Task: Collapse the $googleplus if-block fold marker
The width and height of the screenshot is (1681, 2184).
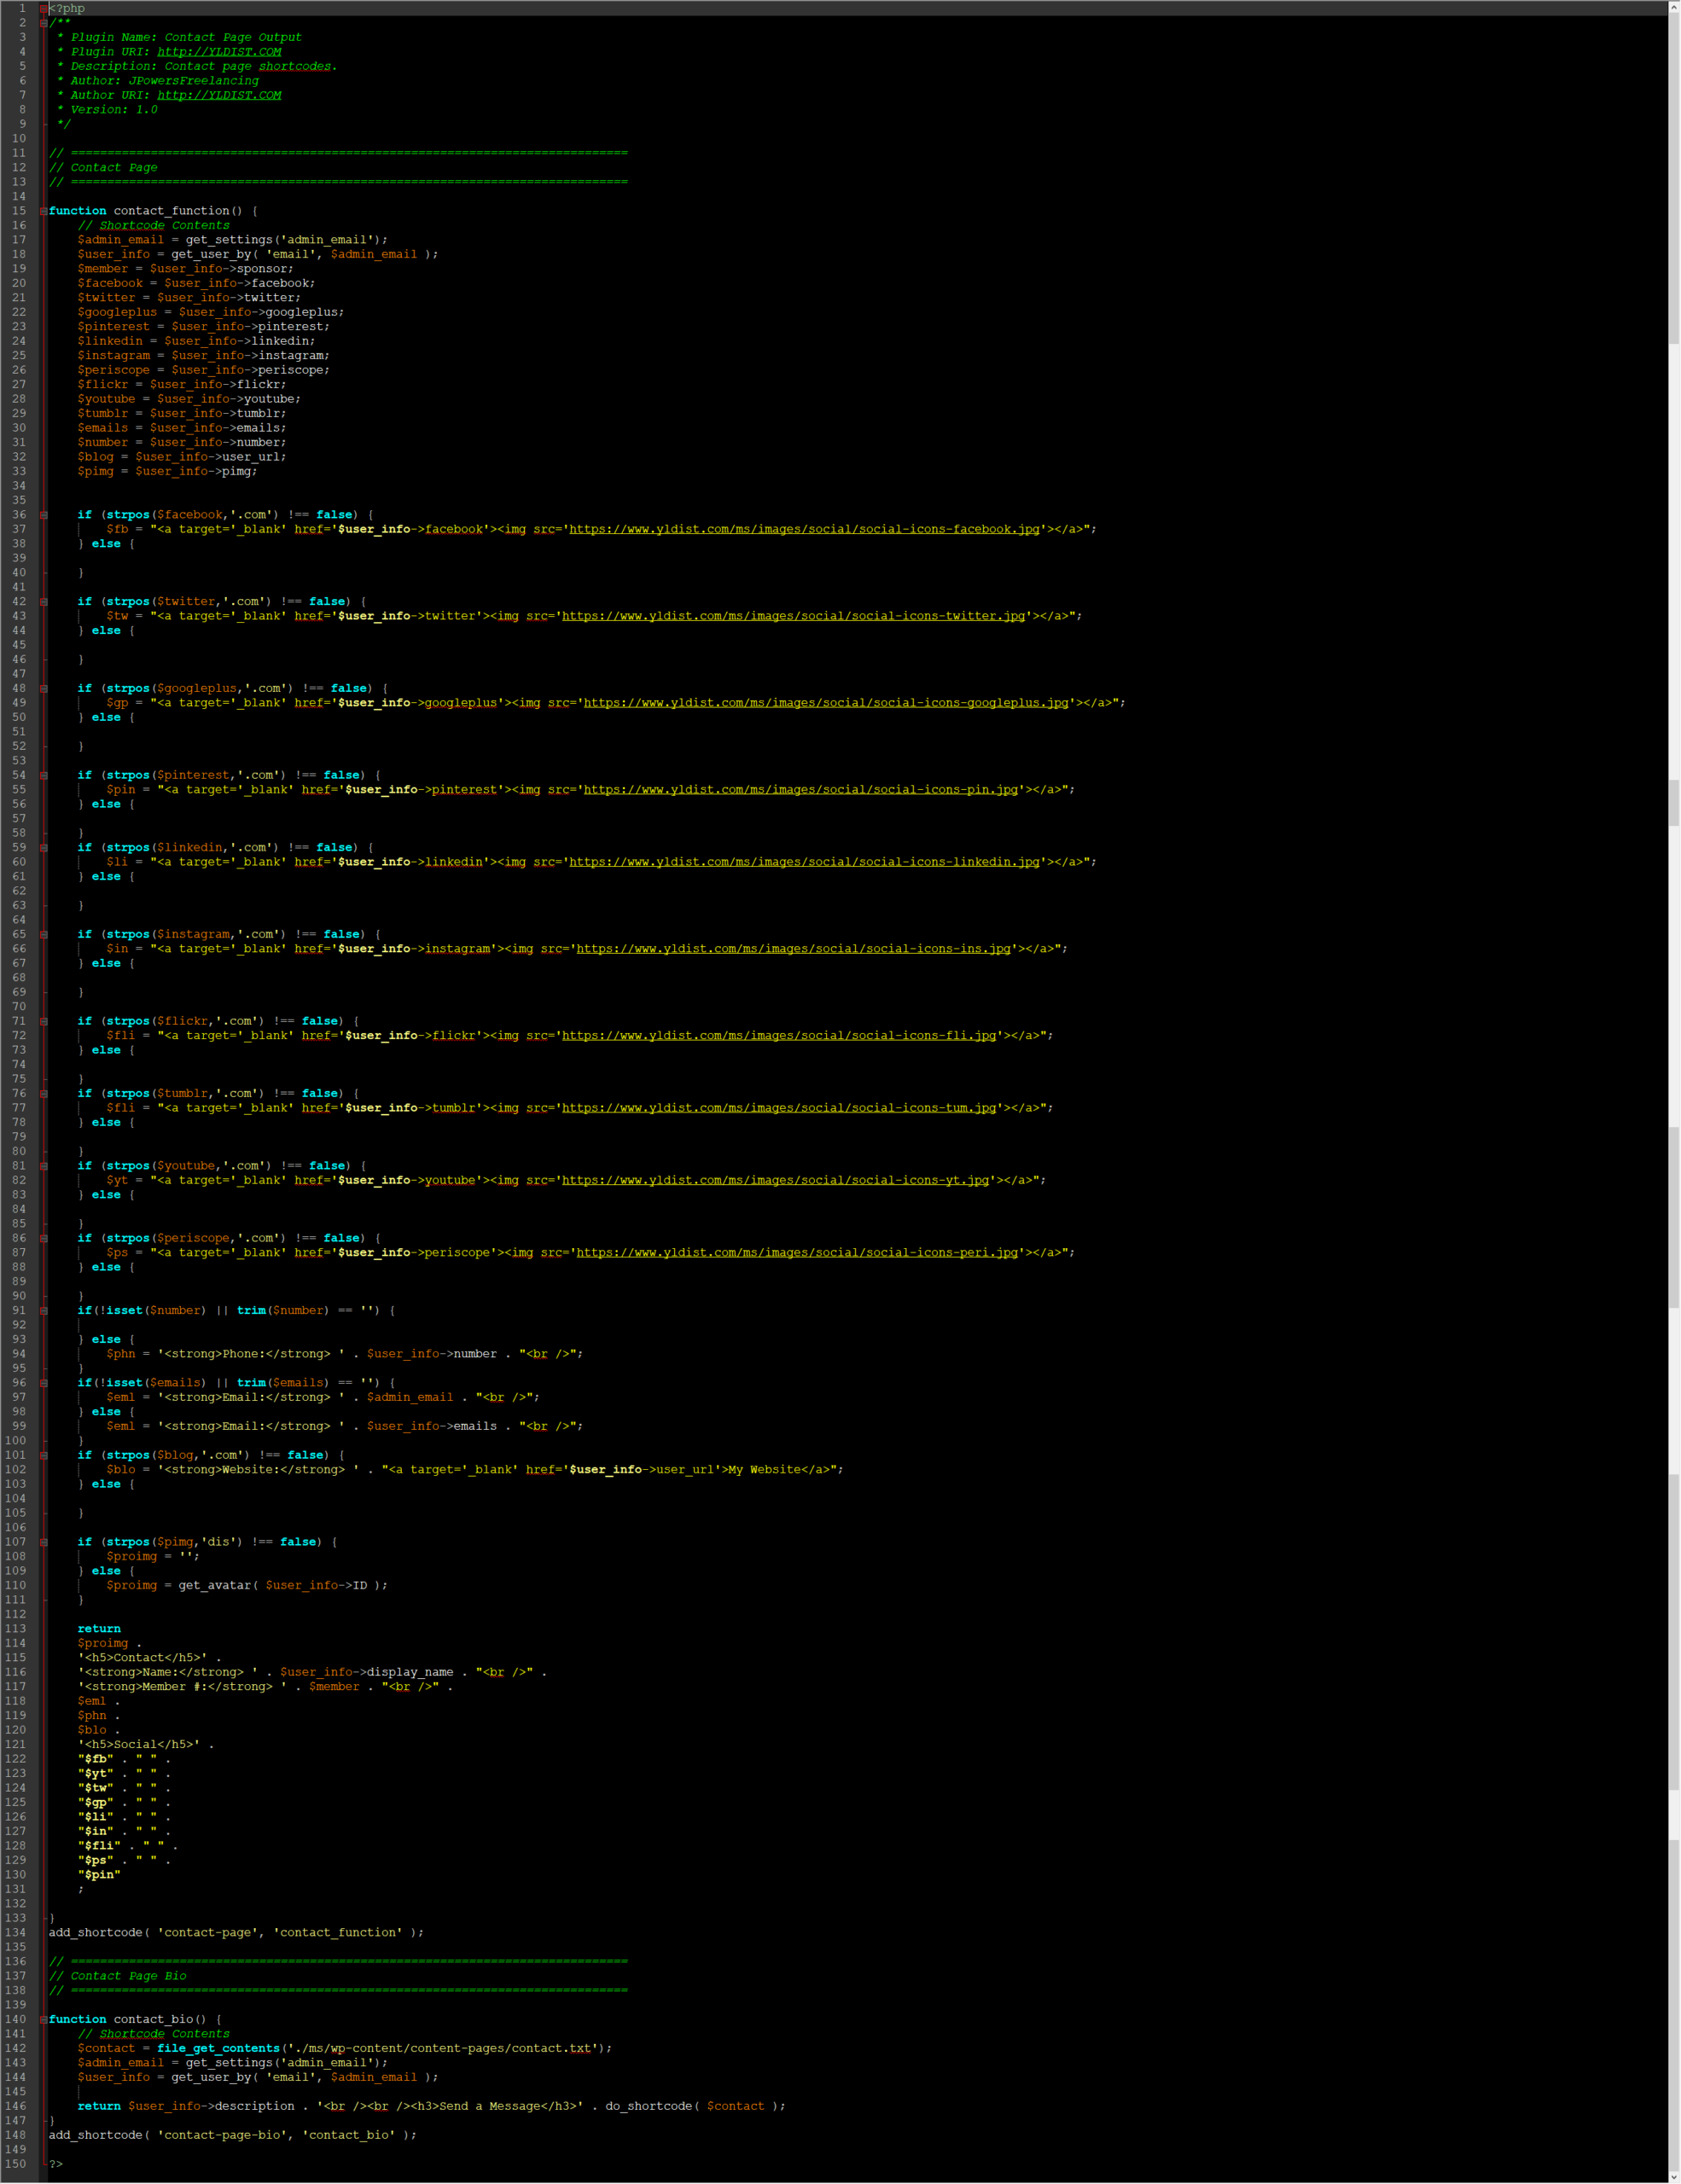Action: point(44,689)
